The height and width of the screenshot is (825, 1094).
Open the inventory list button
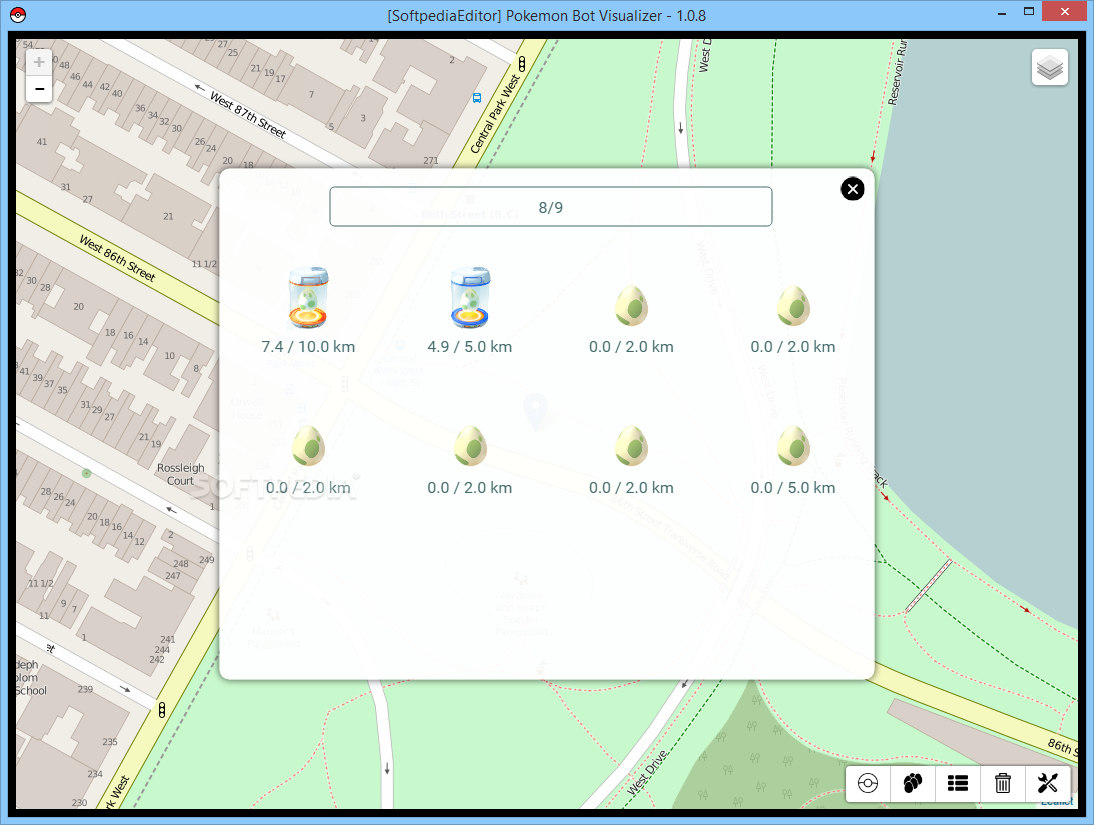tap(957, 783)
